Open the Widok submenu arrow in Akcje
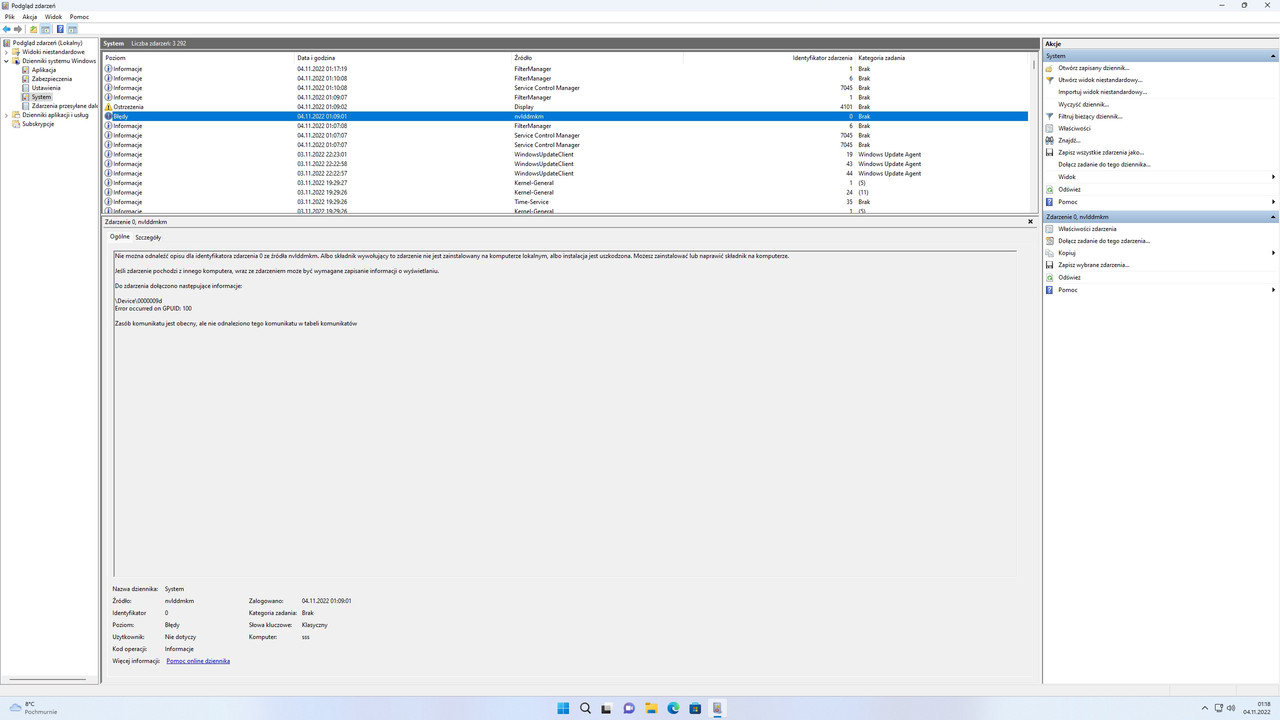1280x720 pixels. [x=1273, y=177]
